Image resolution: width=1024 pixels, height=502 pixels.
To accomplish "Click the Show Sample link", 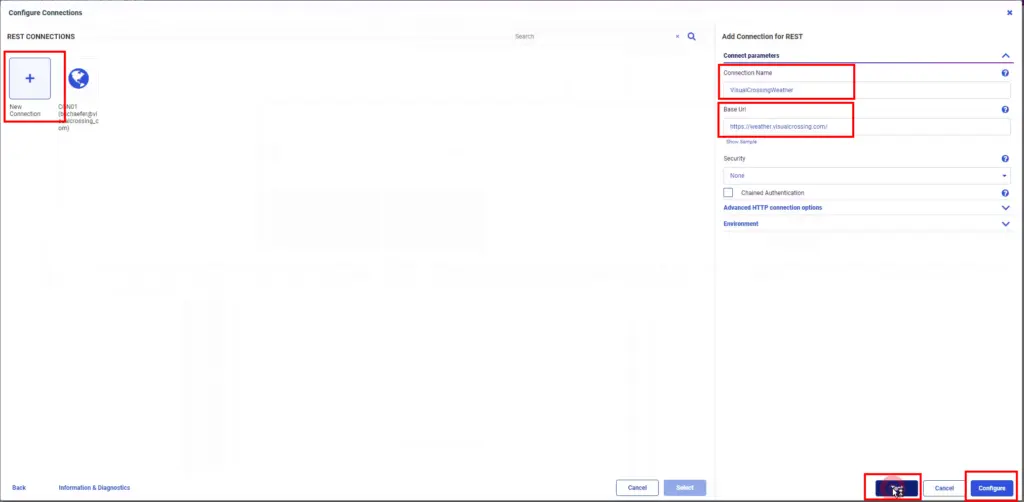I will [741, 142].
